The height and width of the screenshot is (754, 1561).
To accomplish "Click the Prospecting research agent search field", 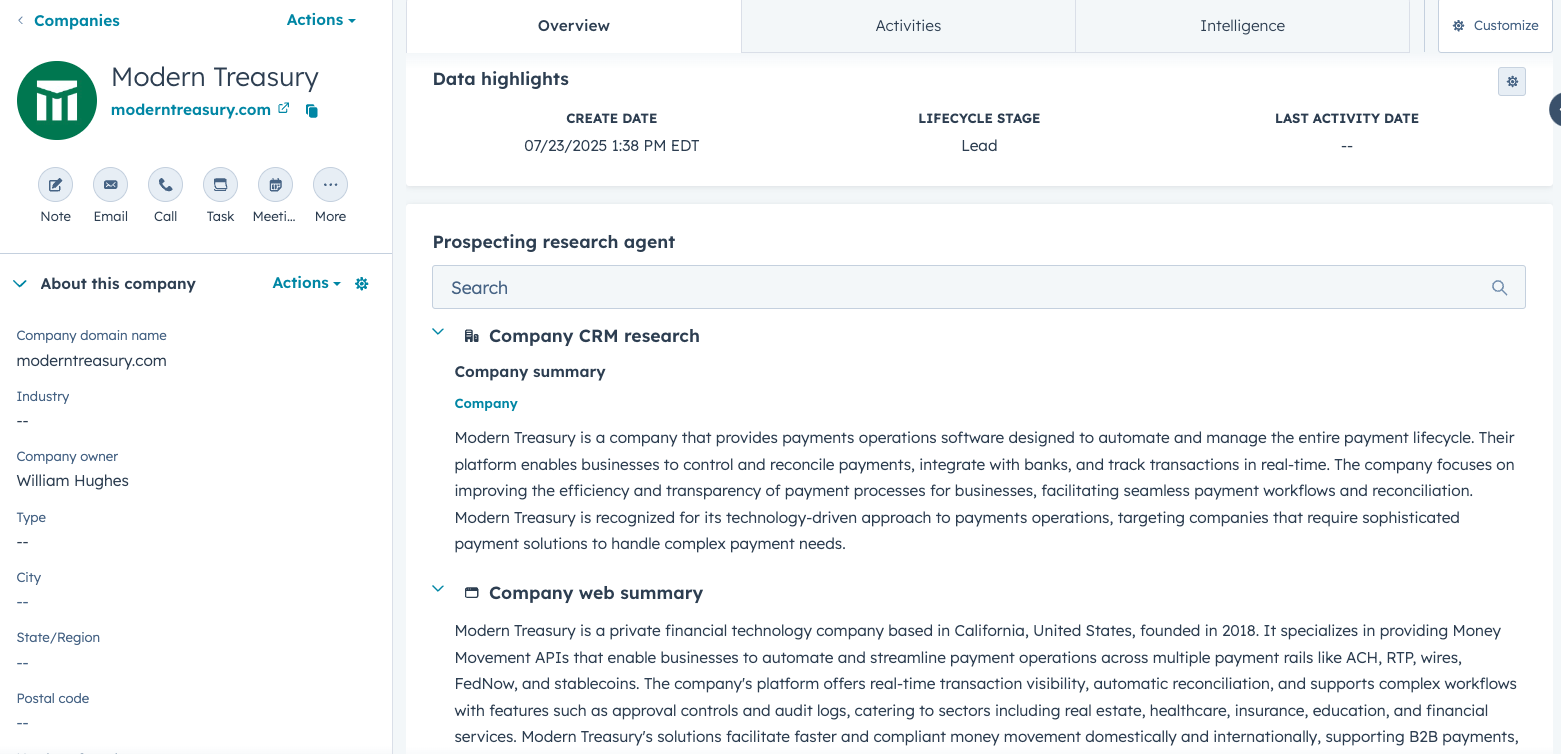I will 978,287.
